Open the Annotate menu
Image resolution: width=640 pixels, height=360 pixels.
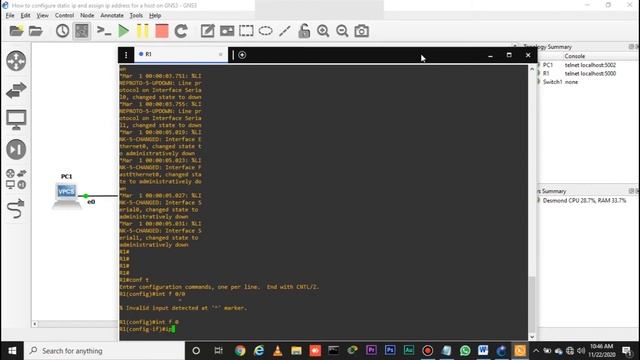112,16
